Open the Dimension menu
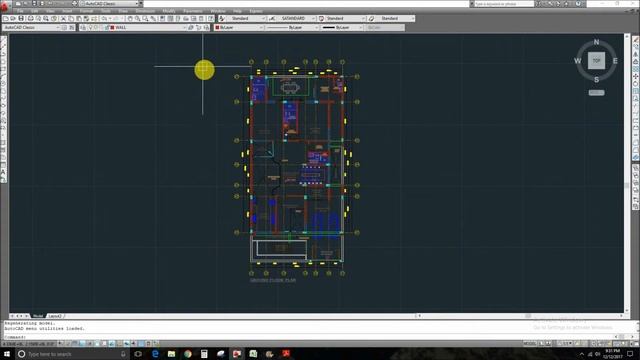Image resolution: width=640 pixels, height=360 pixels. pyautogui.click(x=145, y=11)
